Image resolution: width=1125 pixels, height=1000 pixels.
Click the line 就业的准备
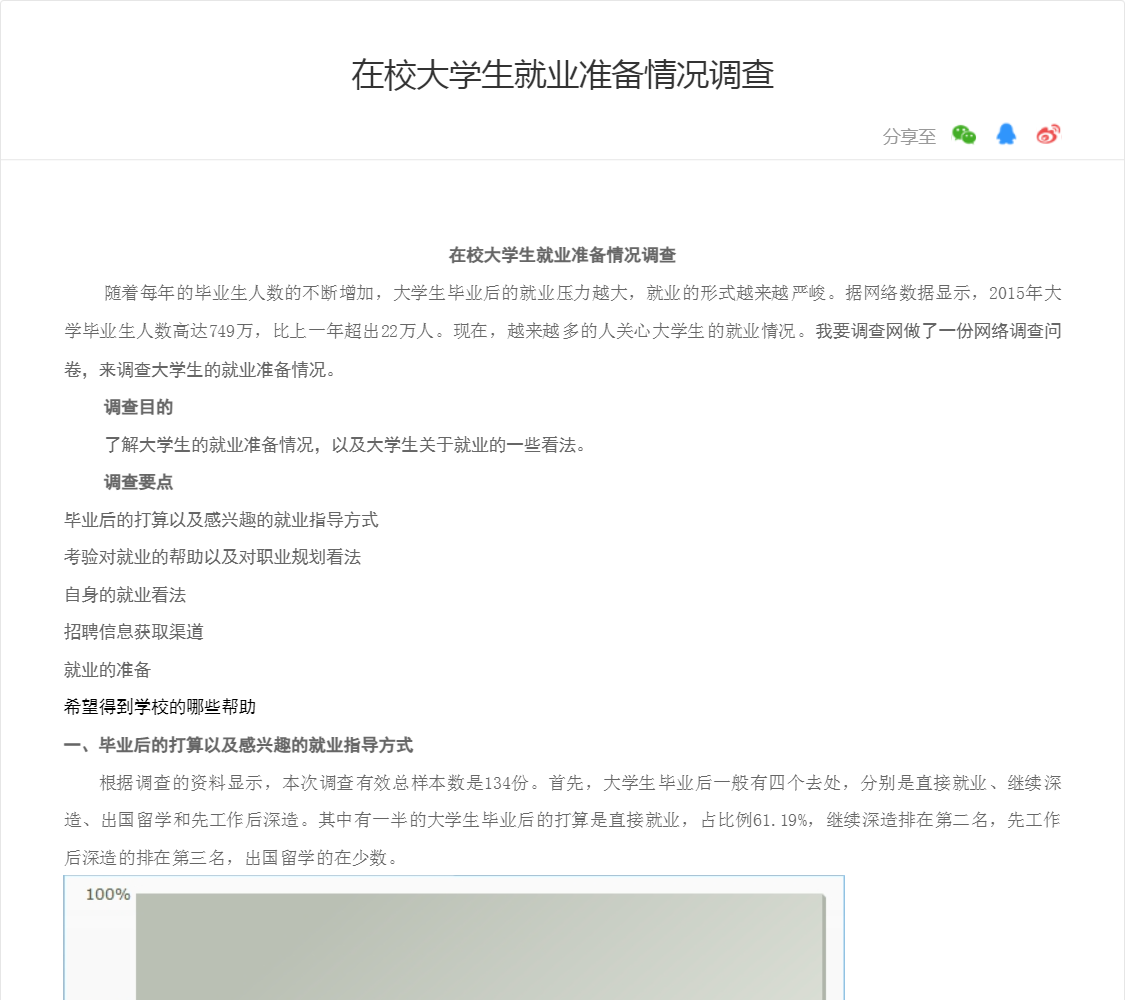[108, 670]
